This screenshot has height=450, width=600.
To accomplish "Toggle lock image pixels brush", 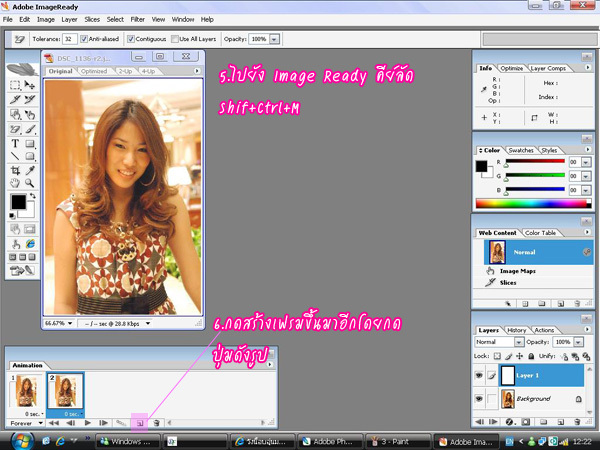I will point(508,356).
